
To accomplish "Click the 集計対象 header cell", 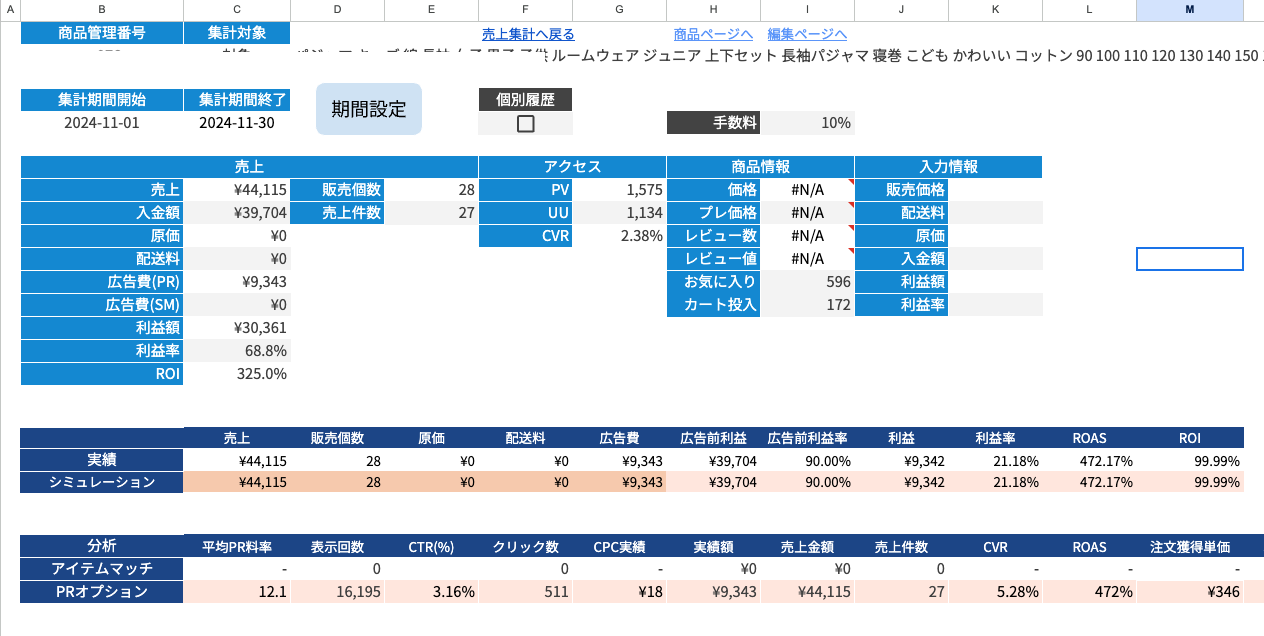I will [237, 33].
